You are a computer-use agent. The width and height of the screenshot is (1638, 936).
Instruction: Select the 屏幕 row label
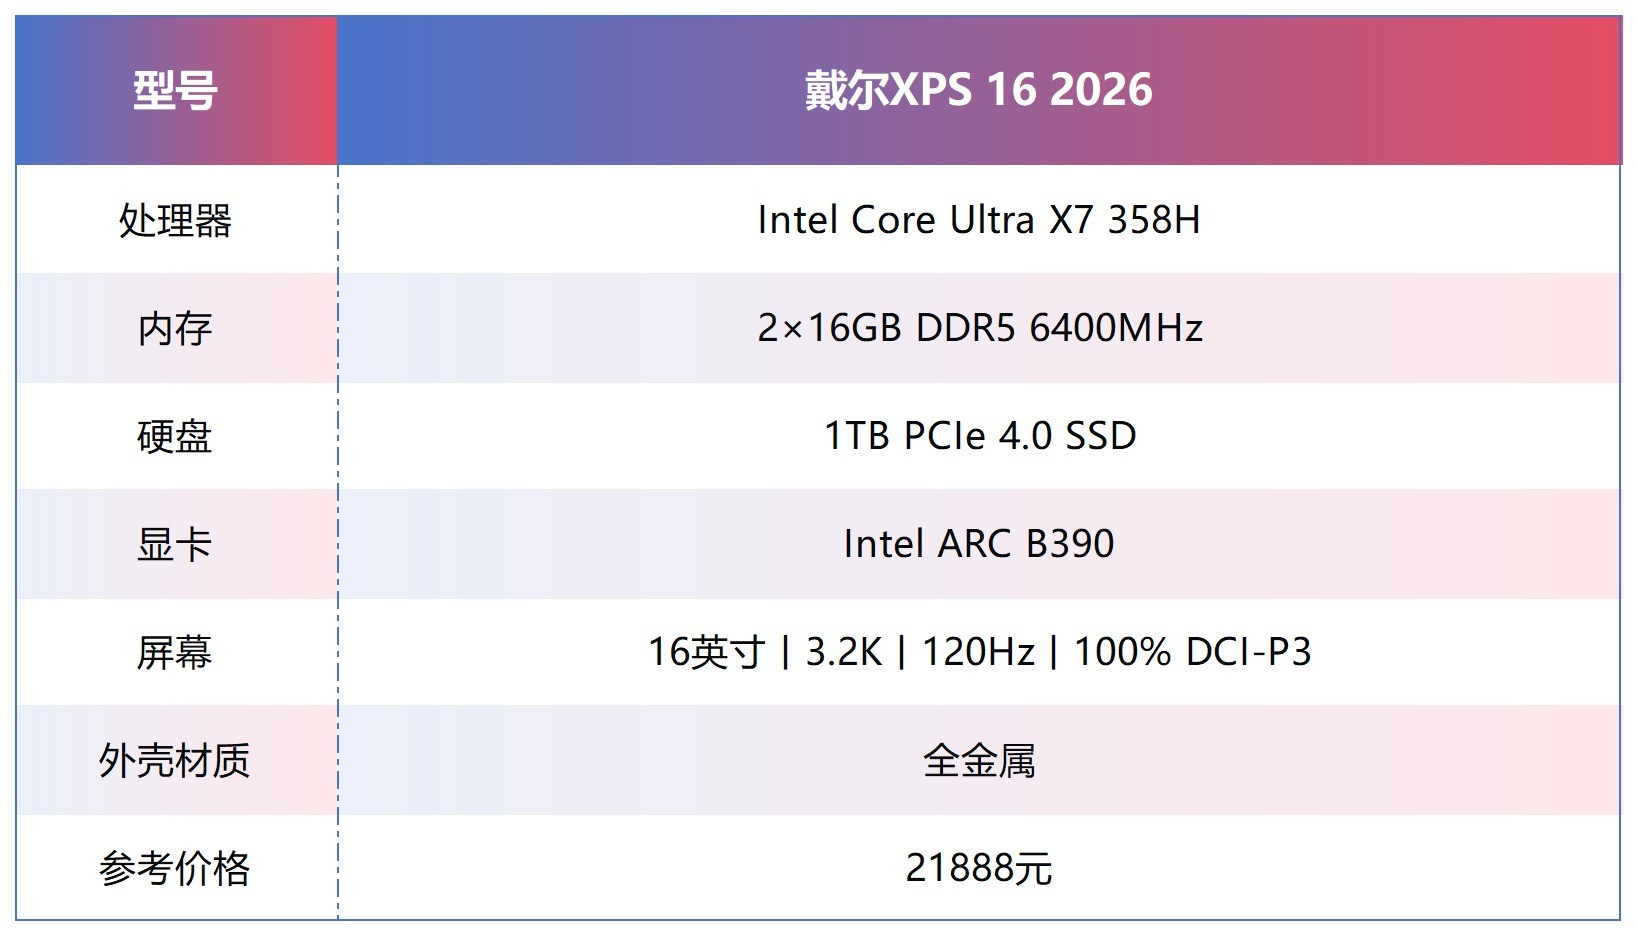(175, 652)
